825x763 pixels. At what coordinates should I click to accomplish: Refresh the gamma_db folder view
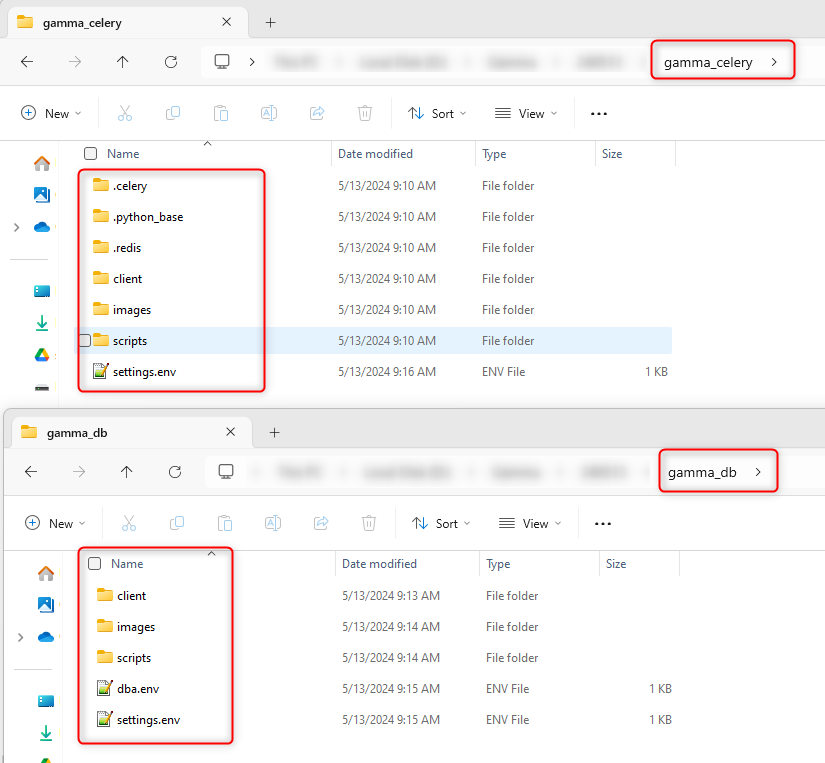coord(175,472)
